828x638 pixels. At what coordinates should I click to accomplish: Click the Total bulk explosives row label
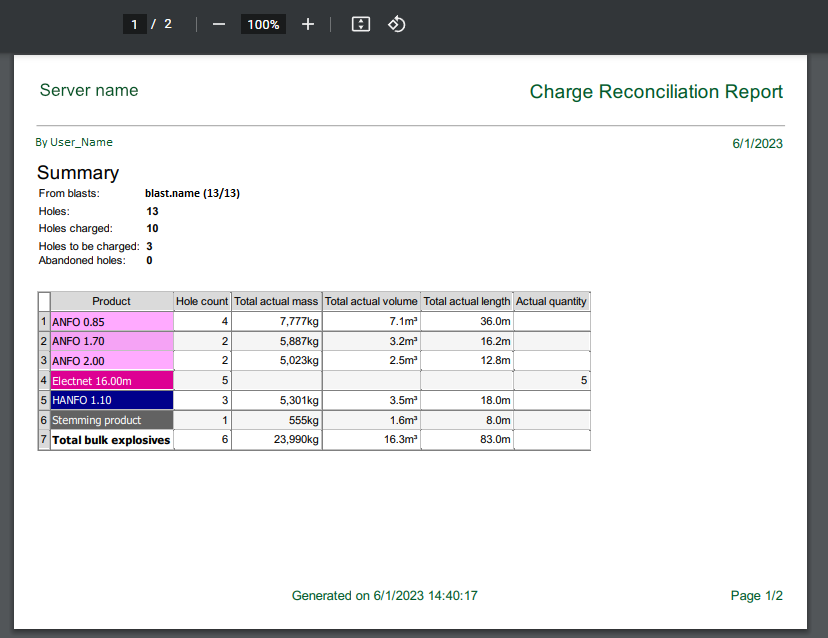coord(111,440)
